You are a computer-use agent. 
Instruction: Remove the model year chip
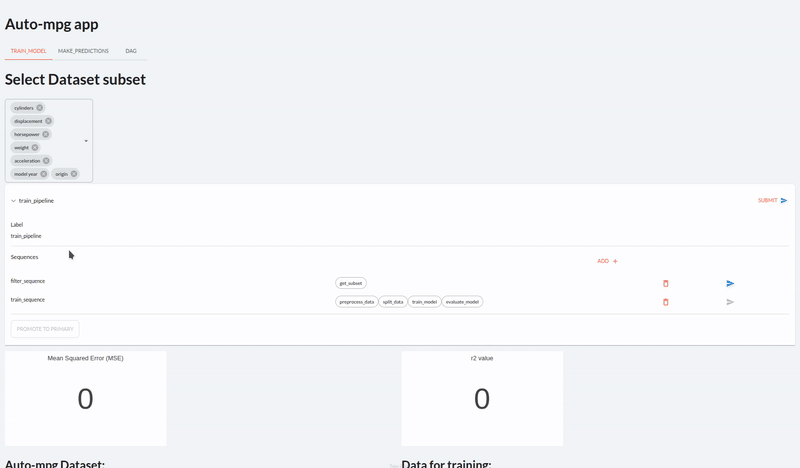44,174
